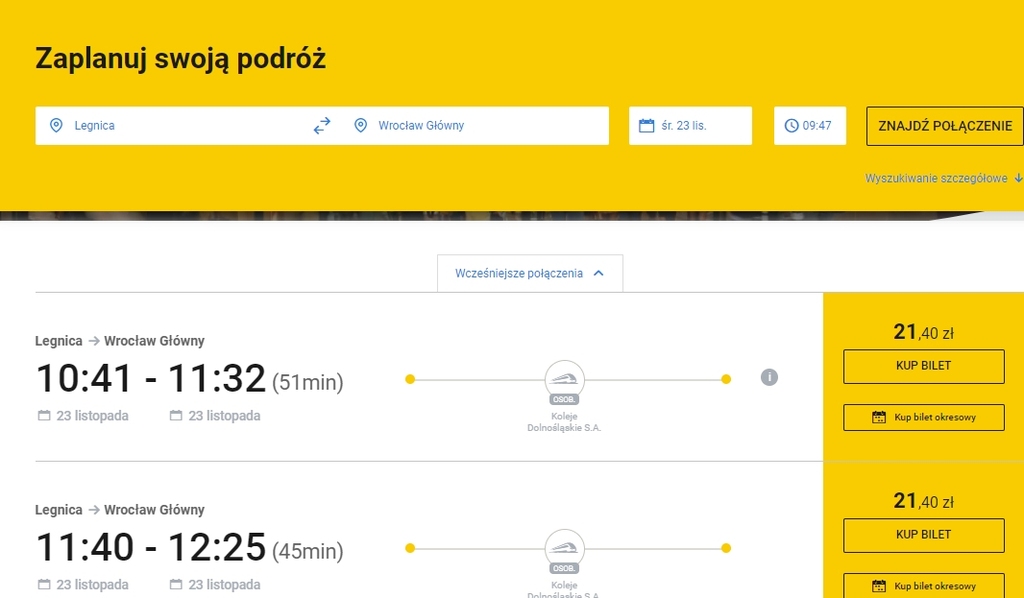Click Kup bilet okresowy for 11:40 train
The height and width of the screenshot is (598, 1024).
(923, 586)
